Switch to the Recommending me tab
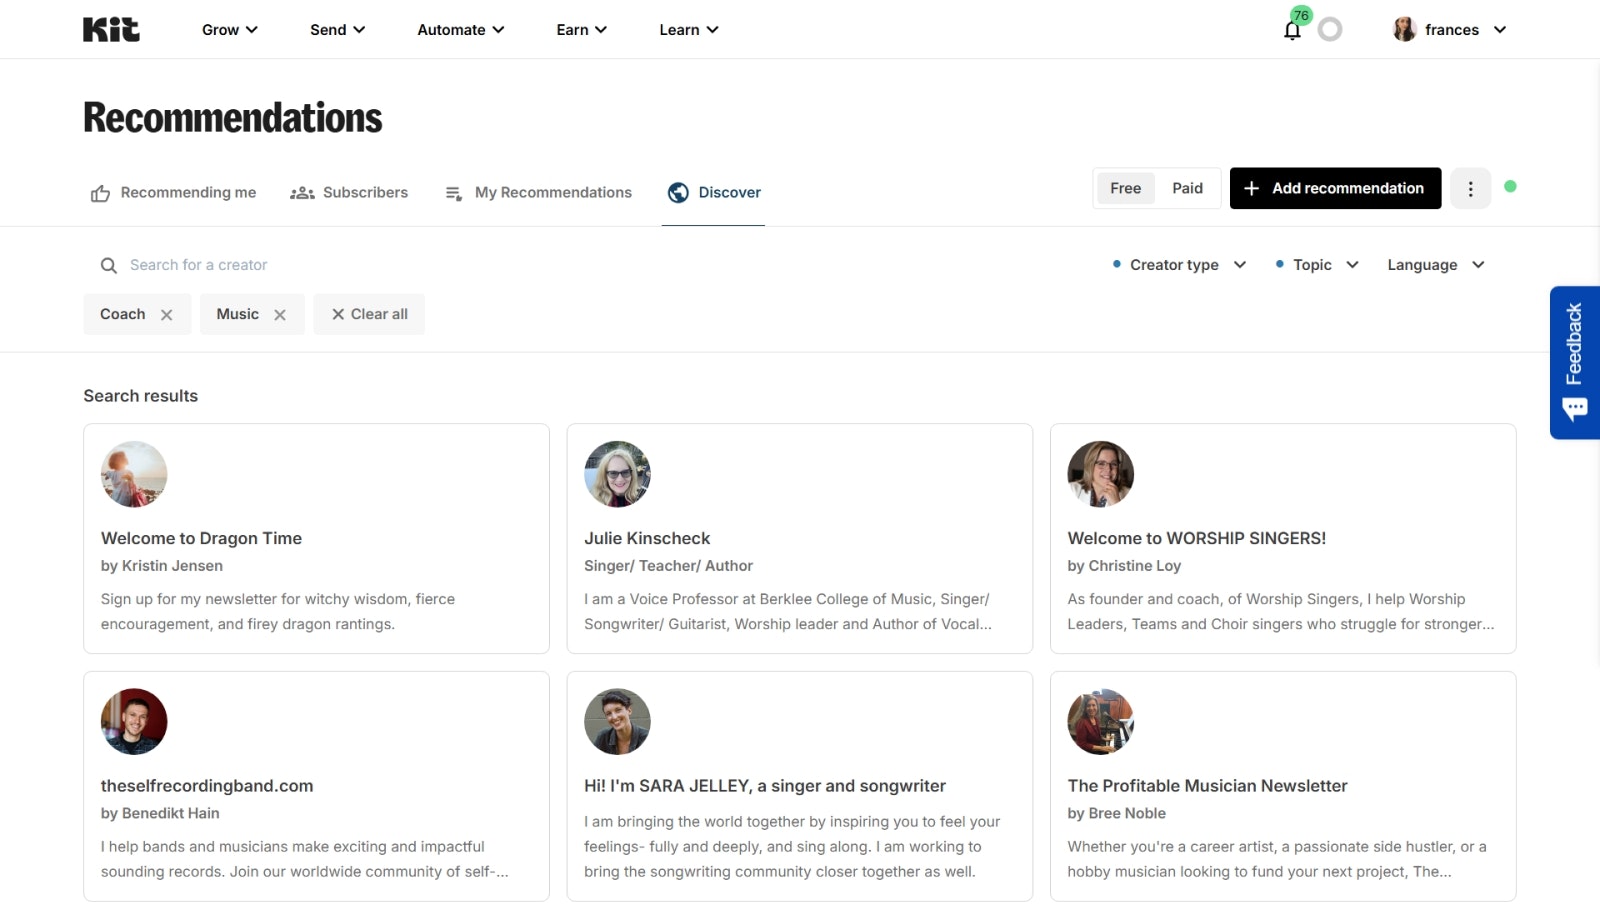 pos(174,193)
